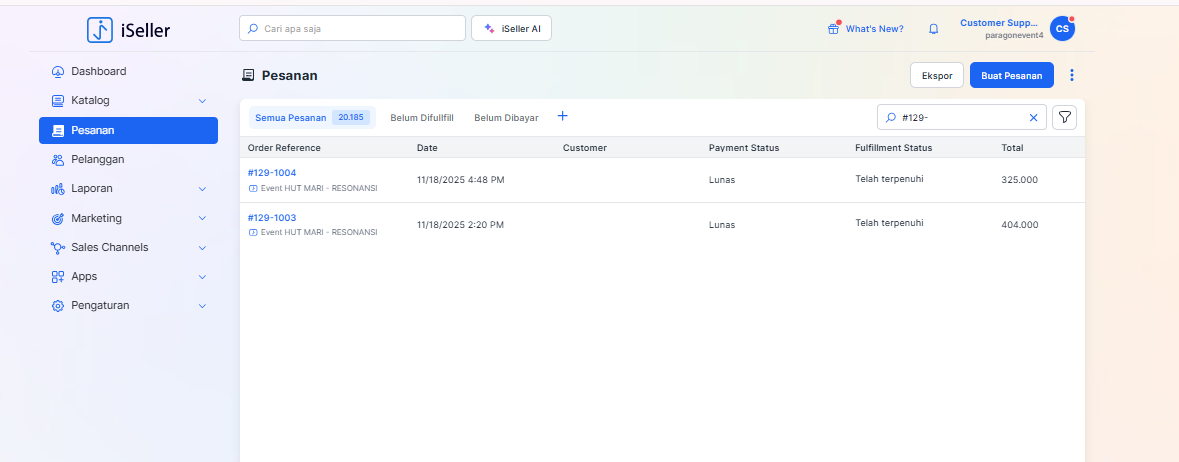Click the plus icon to add tab
The height and width of the screenshot is (462, 1179).
562,116
